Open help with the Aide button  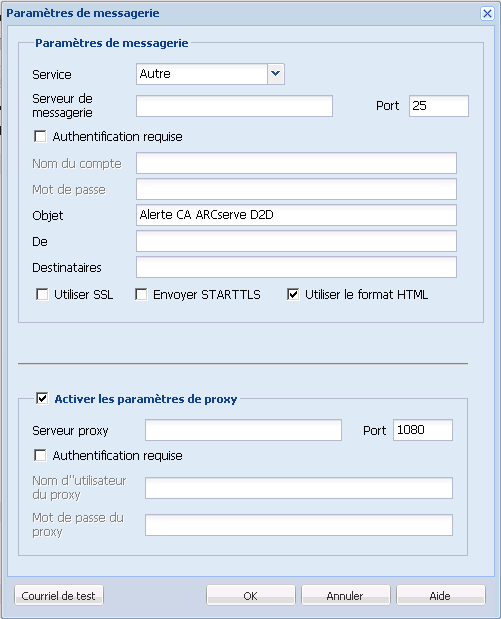point(441,595)
